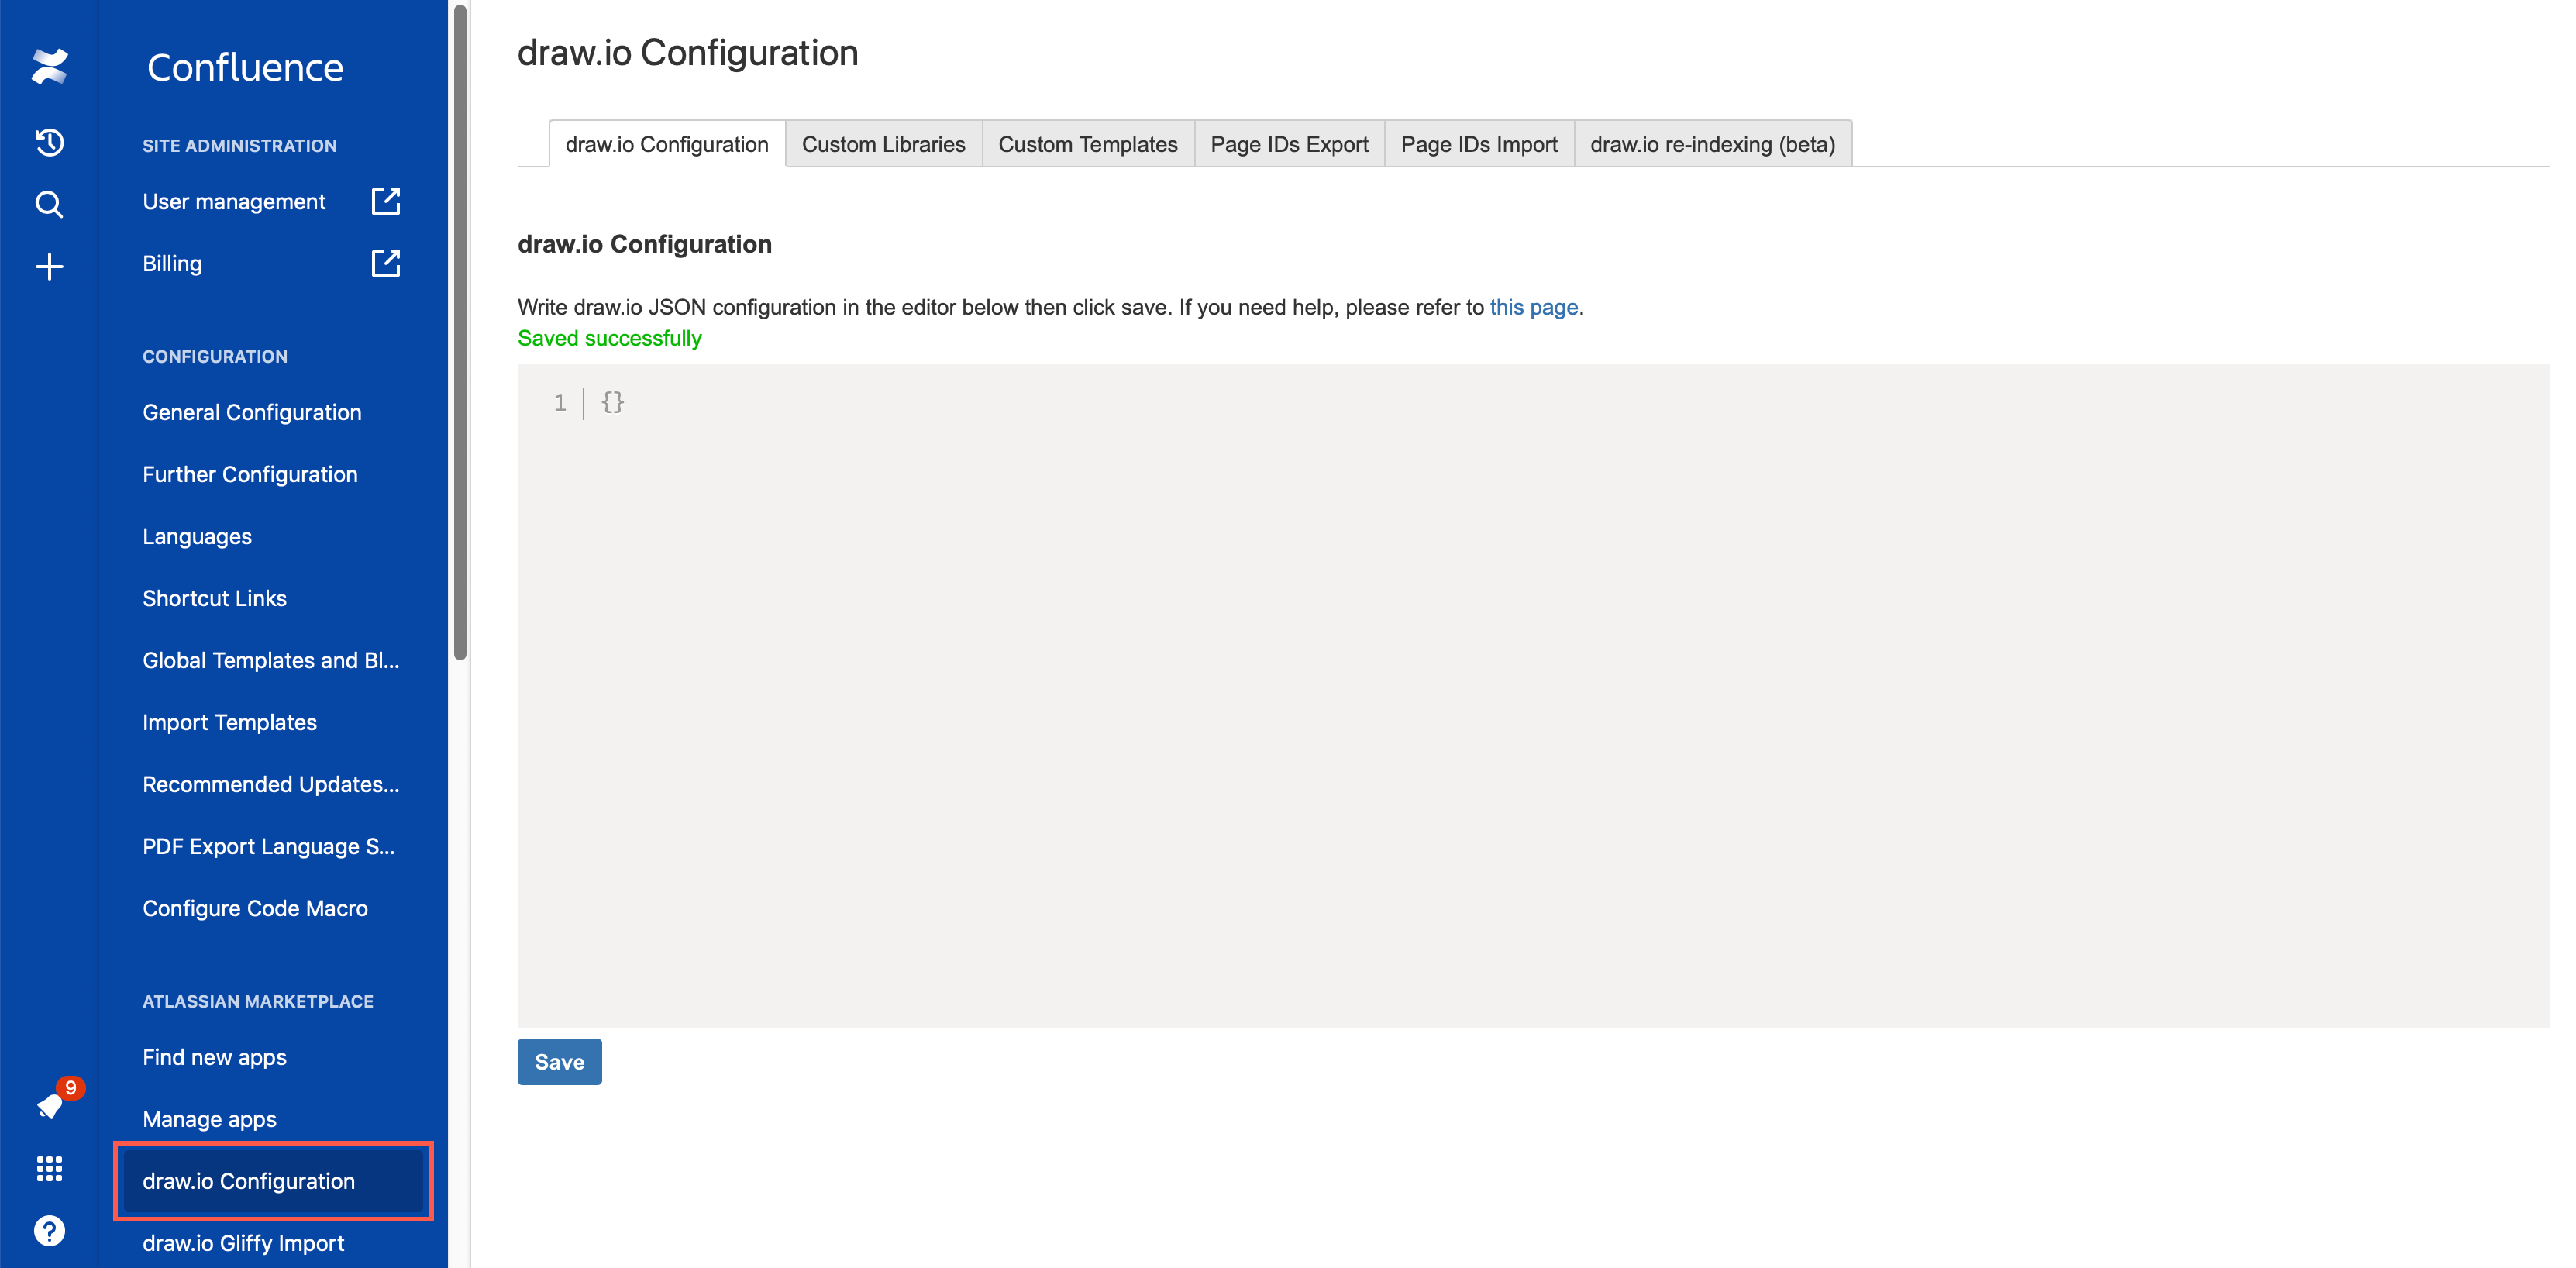Switch to the Custom Templates tab
This screenshot has height=1268, width=2576.
(x=1087, y=143)
